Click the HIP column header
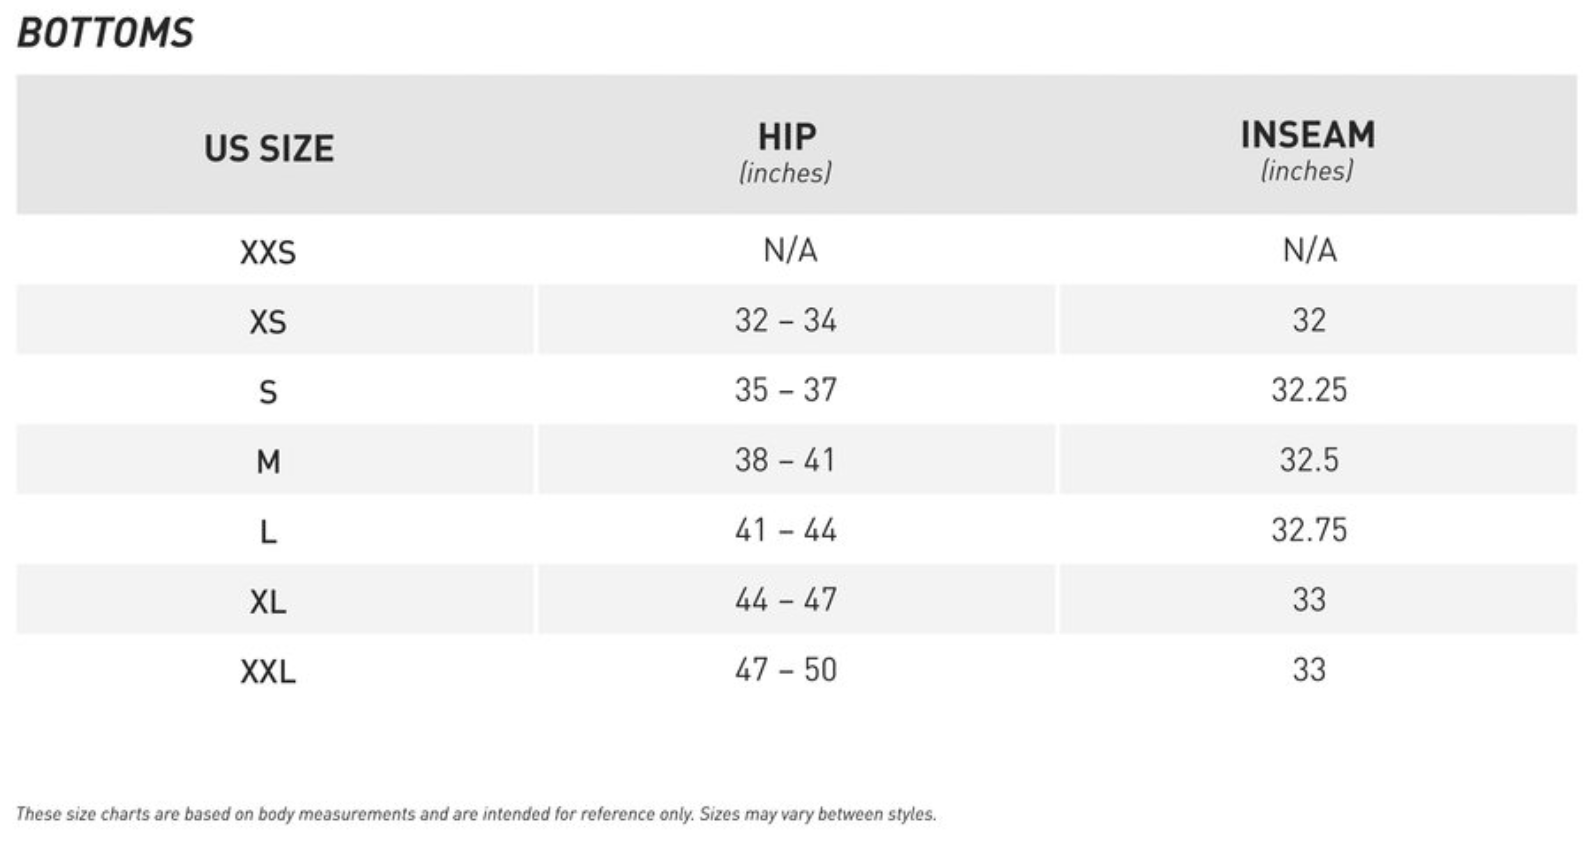The image size is (1586, 846). tap(786, 137)
